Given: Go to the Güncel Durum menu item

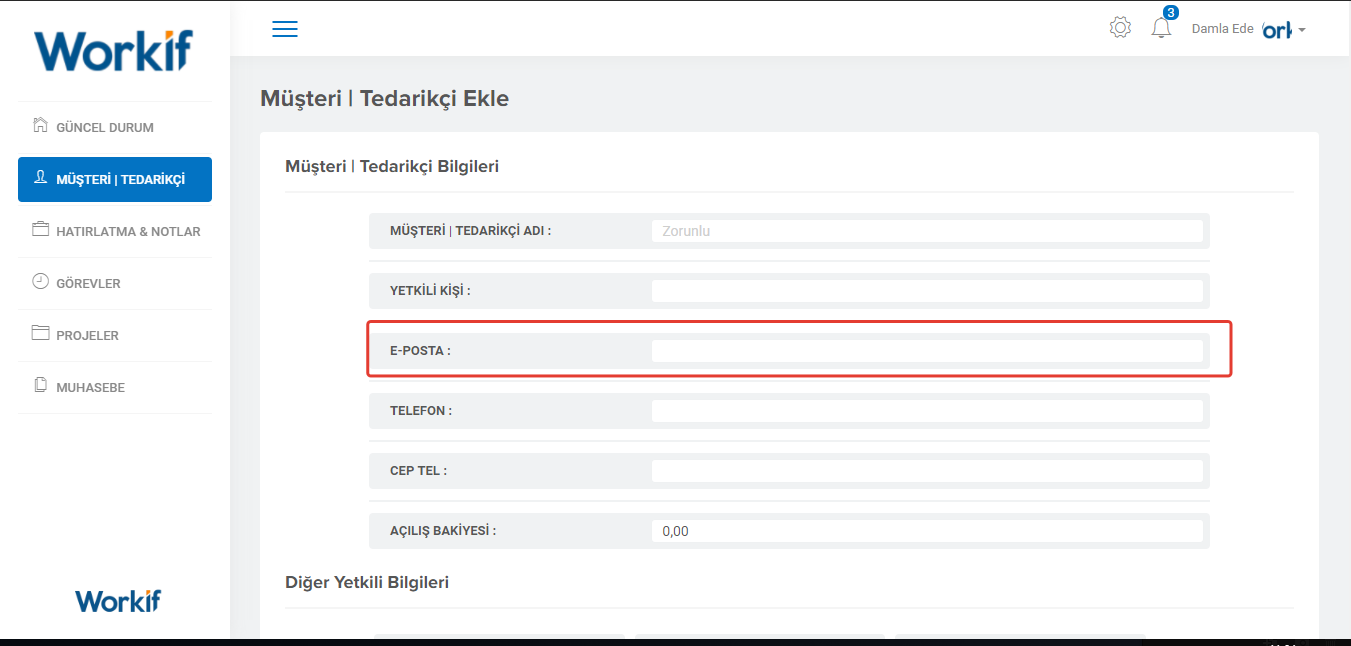Looking at the screenshot, I should (x=105, y=128).
